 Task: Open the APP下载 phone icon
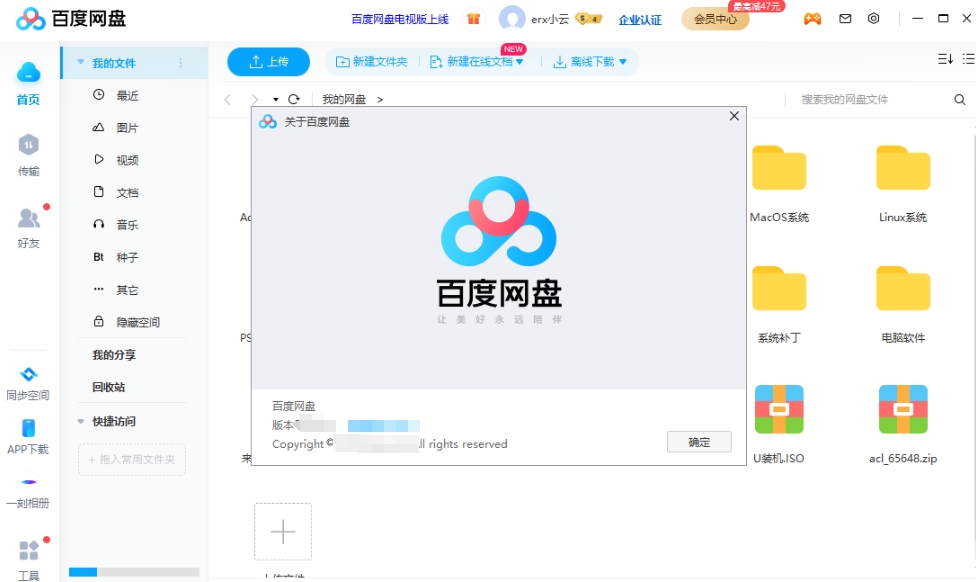(28, 428)
